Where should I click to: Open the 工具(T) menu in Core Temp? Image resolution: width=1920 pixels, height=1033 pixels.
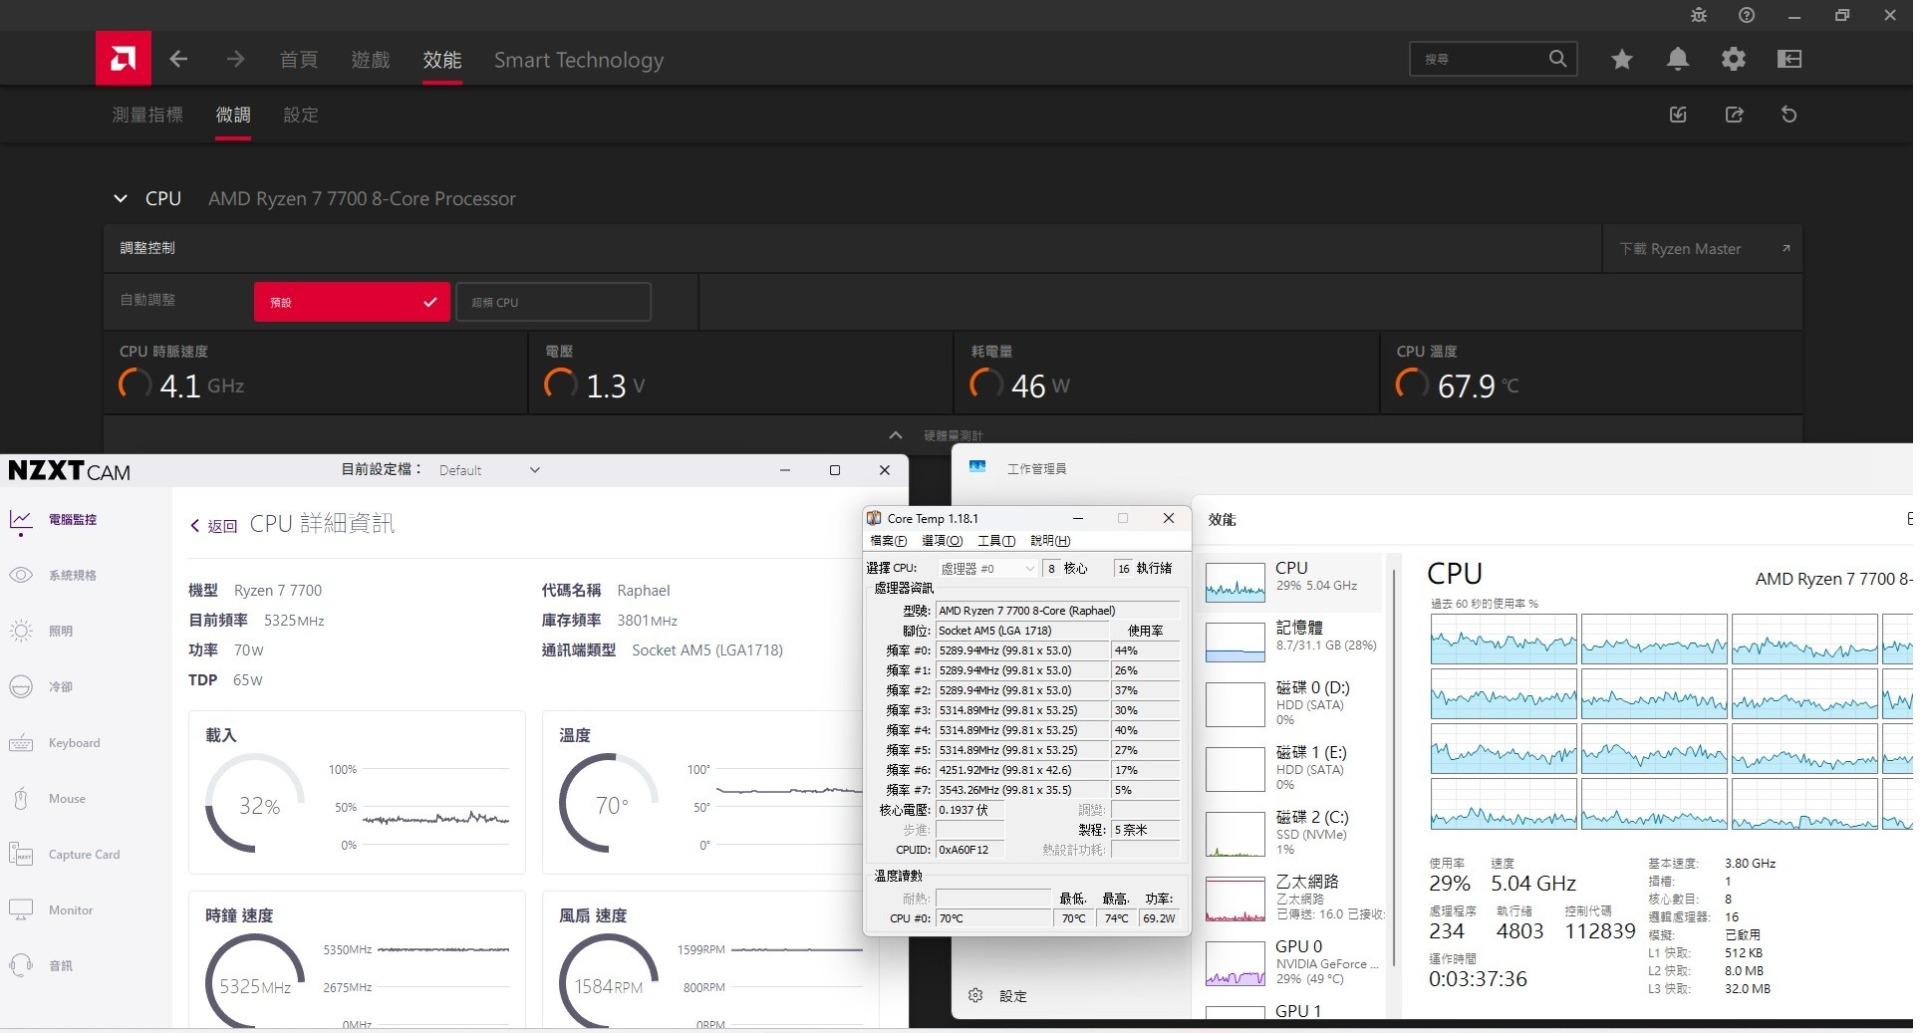[994, 541]
